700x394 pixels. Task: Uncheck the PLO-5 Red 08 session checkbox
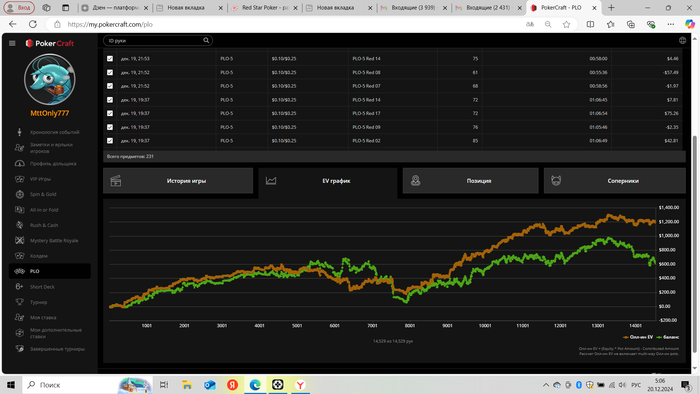click(x=110, y=72)
